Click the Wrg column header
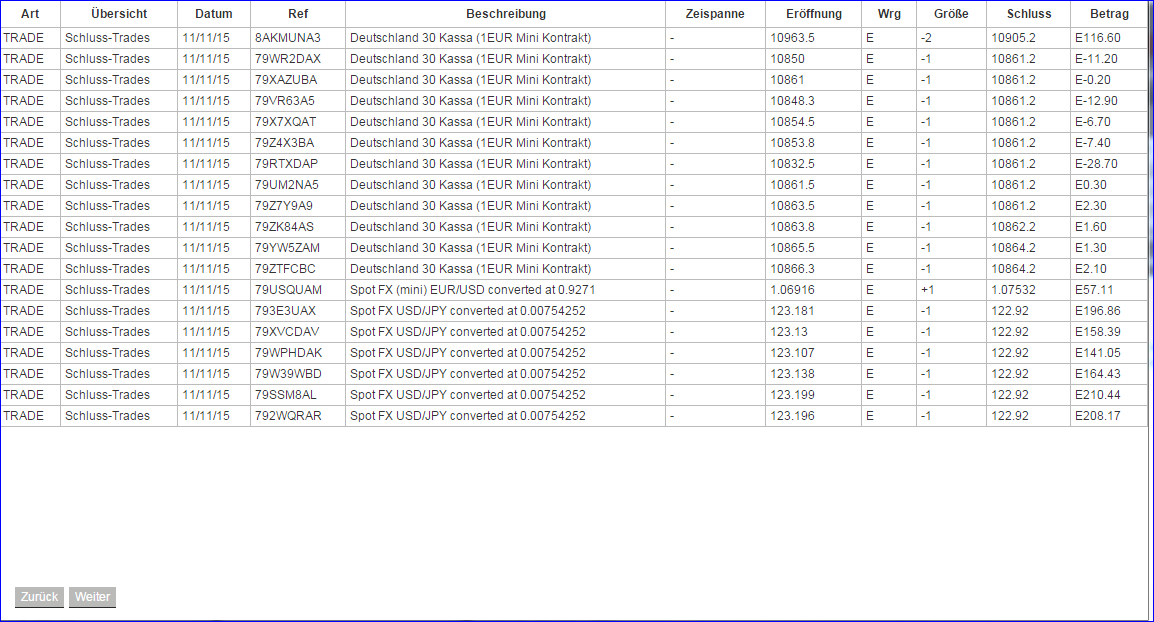 coord(889,14)
